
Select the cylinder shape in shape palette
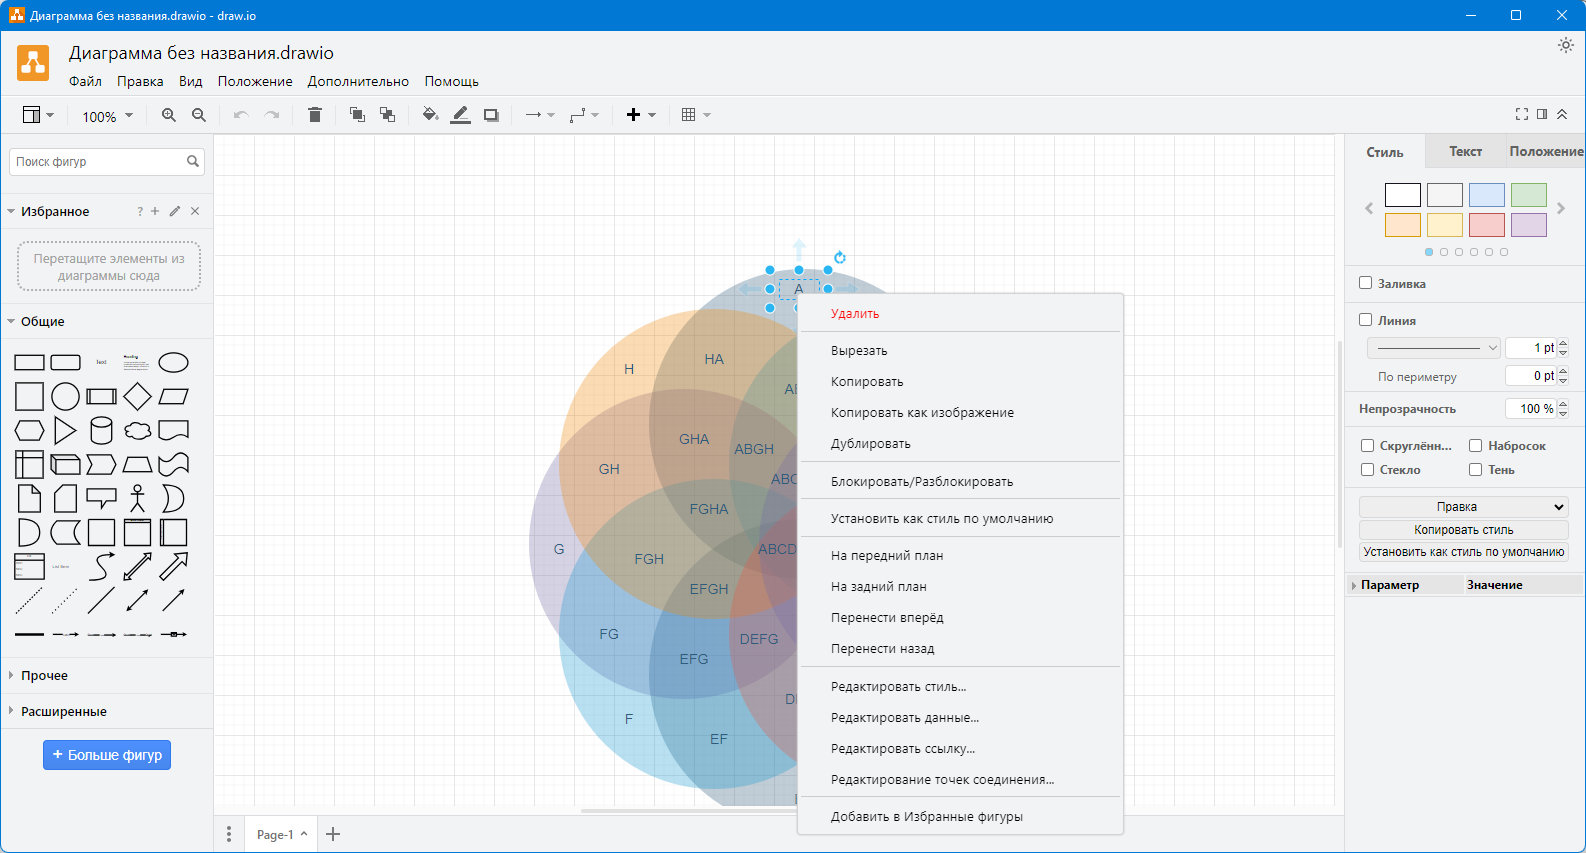[101, 431]
